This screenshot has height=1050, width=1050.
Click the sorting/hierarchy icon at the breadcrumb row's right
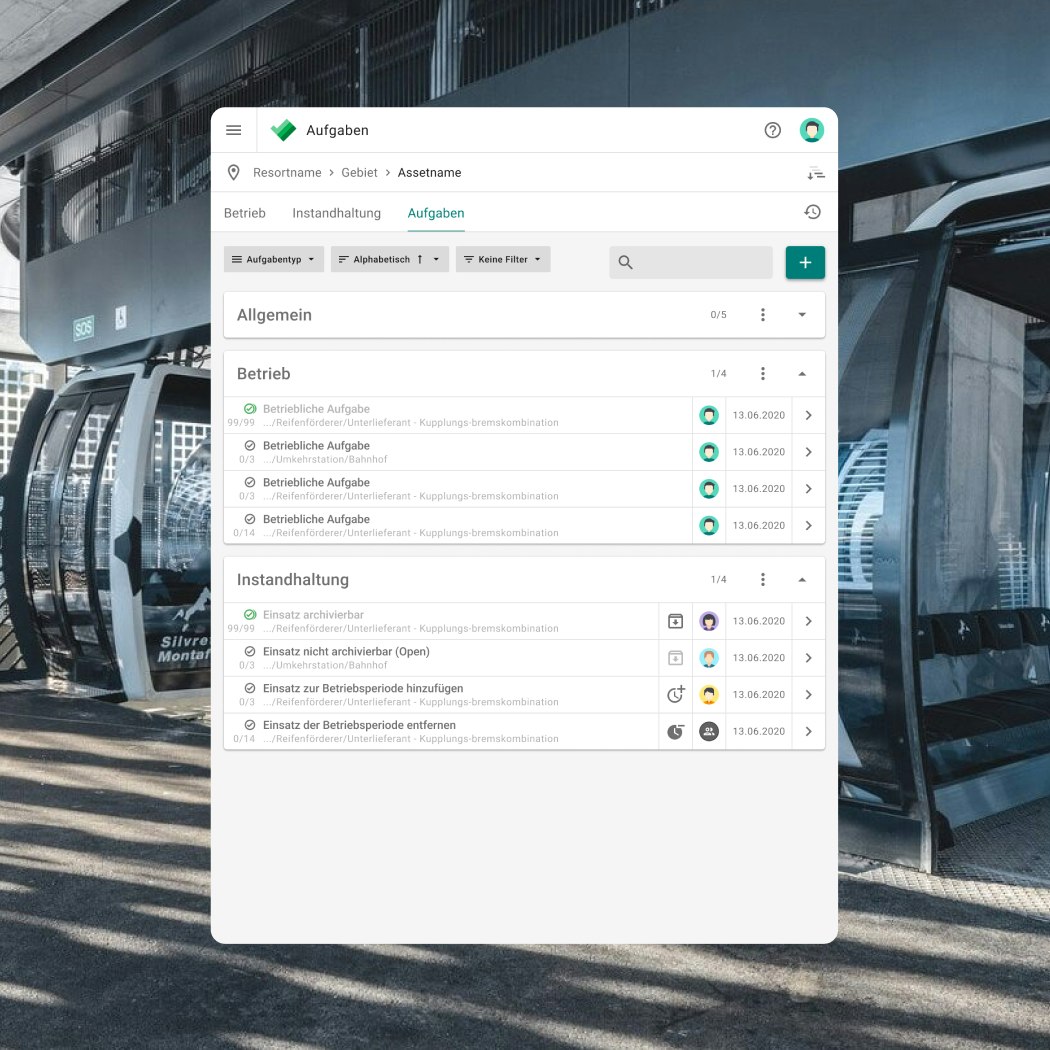816,172
